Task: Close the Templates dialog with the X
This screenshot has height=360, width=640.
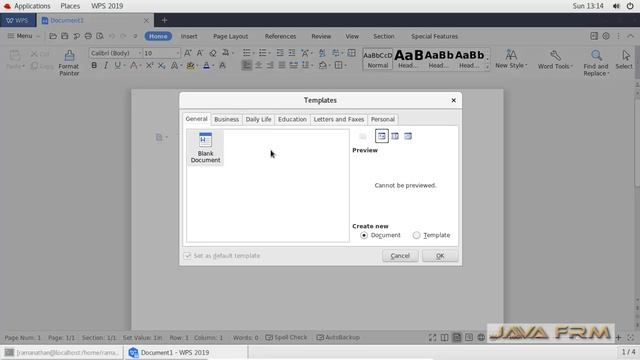Action: coord(453,100)
